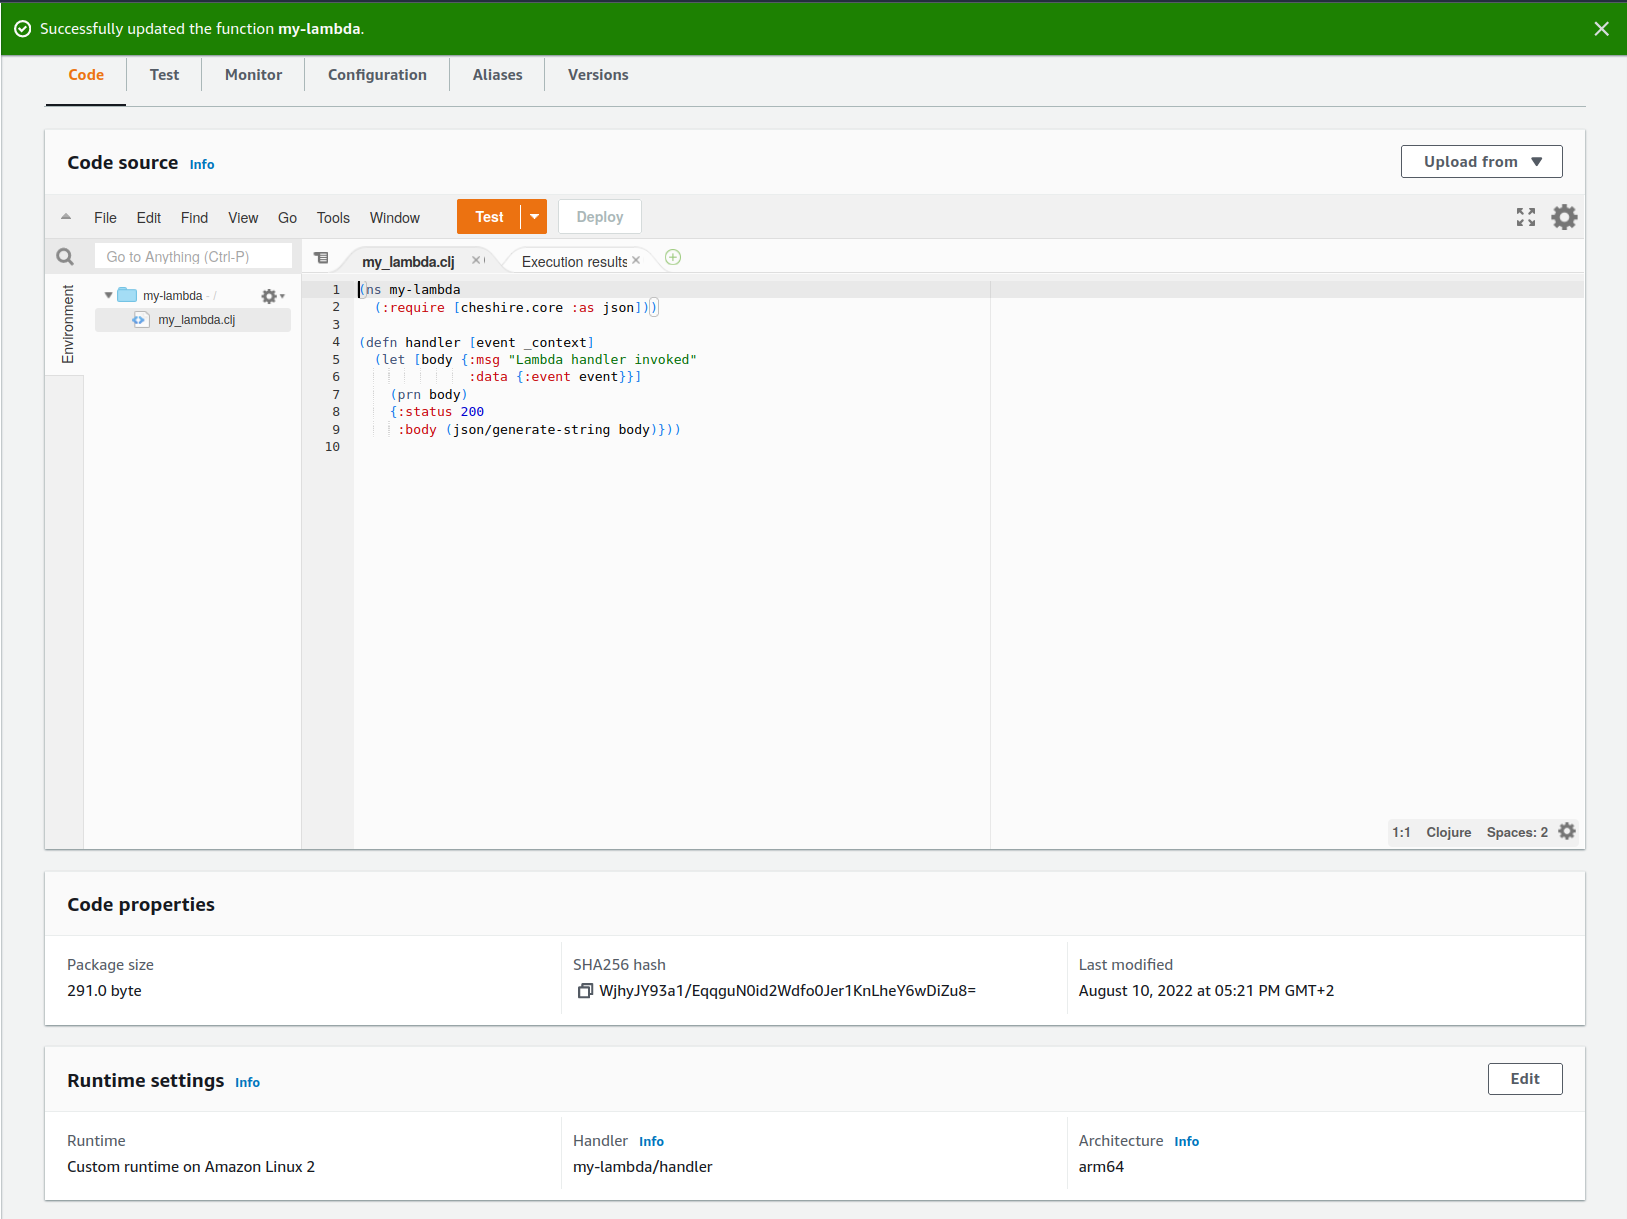This screenshot has height=1219, width=1627.
Task: Collapse the editor menu bar arrow
Action: tap(66, 217)
